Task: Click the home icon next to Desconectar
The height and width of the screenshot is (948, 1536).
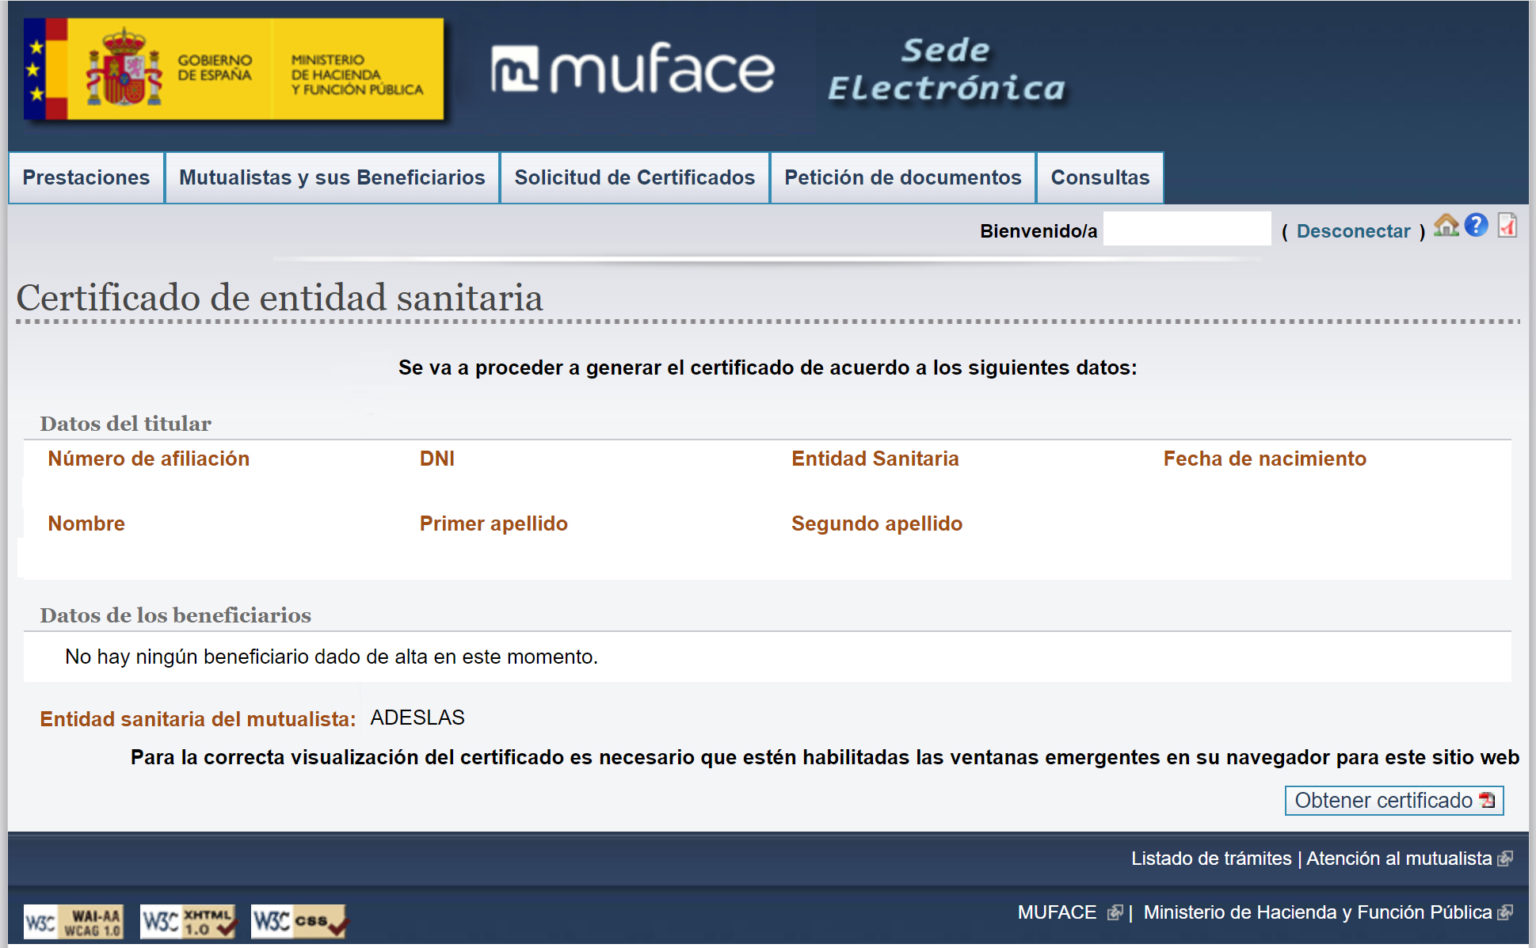Action: [x=1444, y=228]
